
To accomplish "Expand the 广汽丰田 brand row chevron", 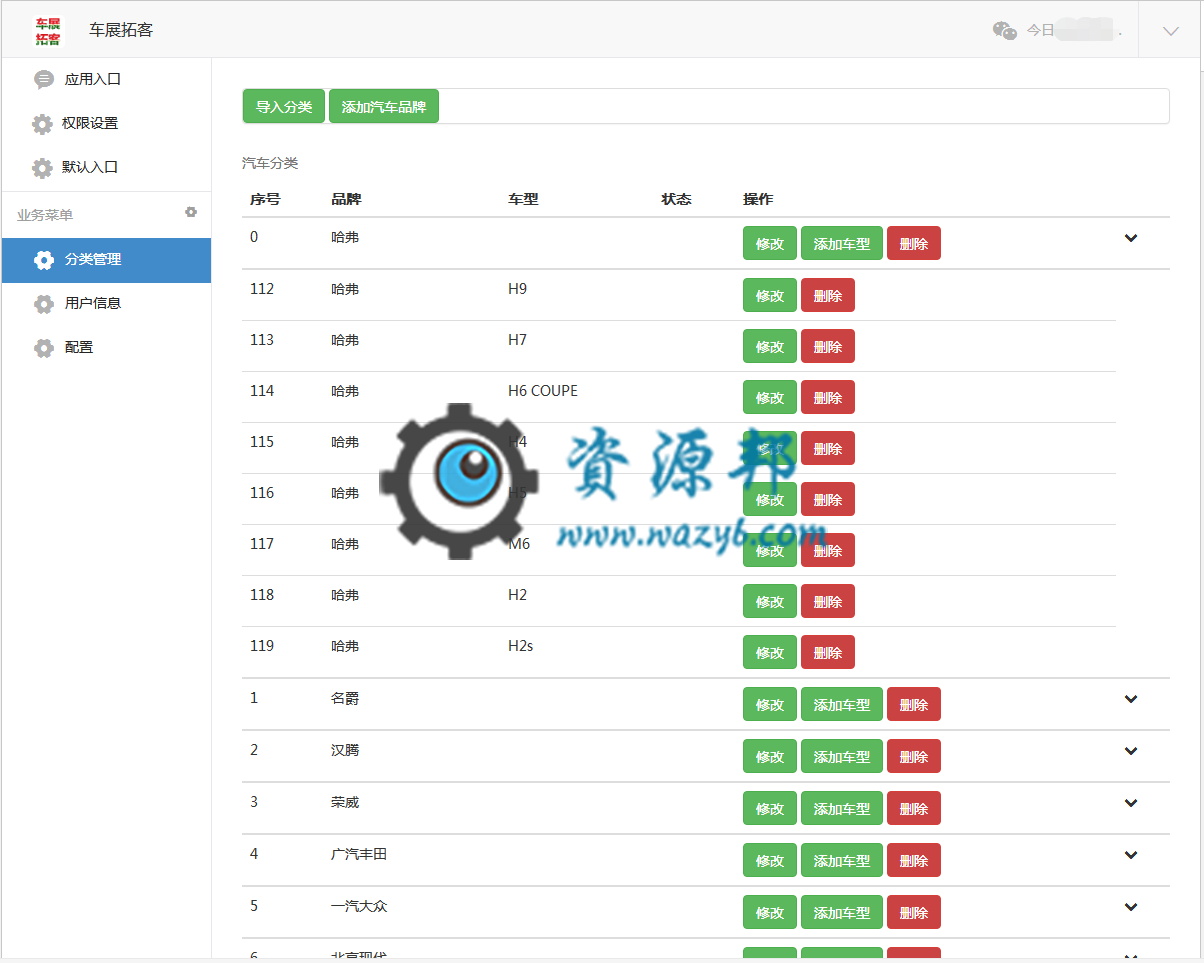I will (1131, 855).
